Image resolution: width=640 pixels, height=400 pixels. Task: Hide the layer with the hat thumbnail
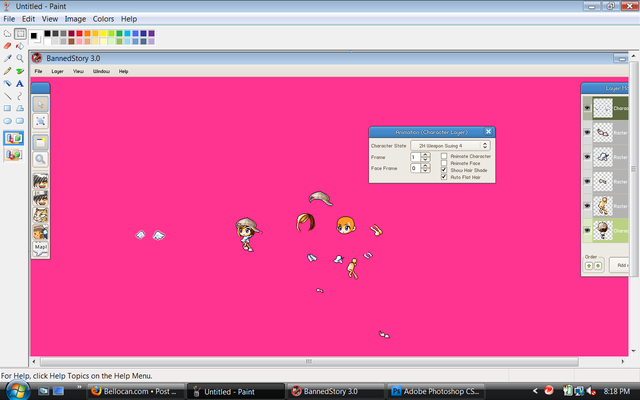point(587,157)
